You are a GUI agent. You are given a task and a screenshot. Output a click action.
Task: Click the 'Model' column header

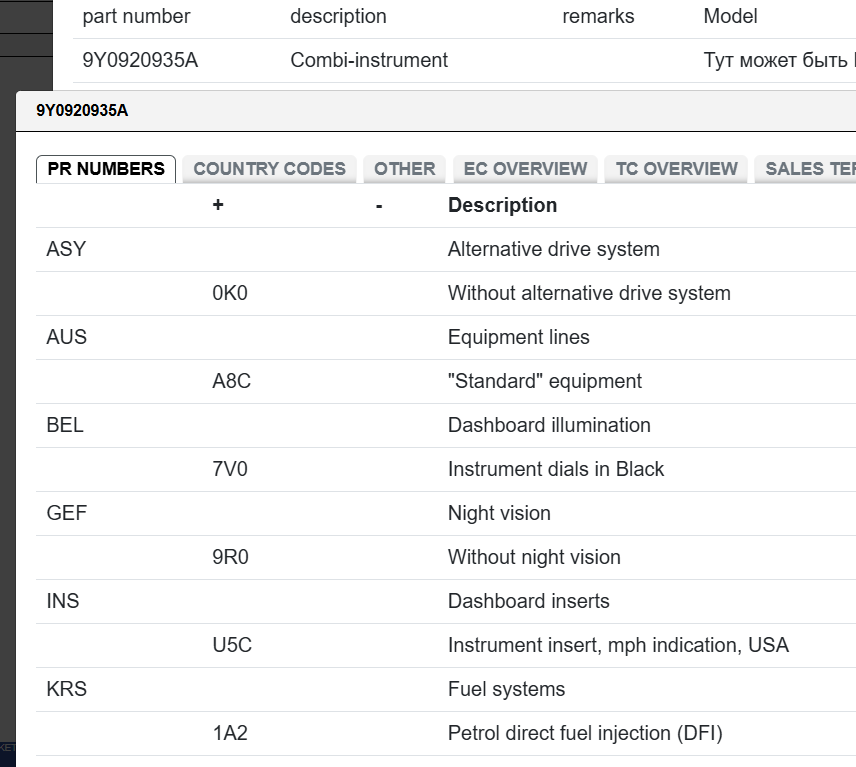tap(730, 16)
